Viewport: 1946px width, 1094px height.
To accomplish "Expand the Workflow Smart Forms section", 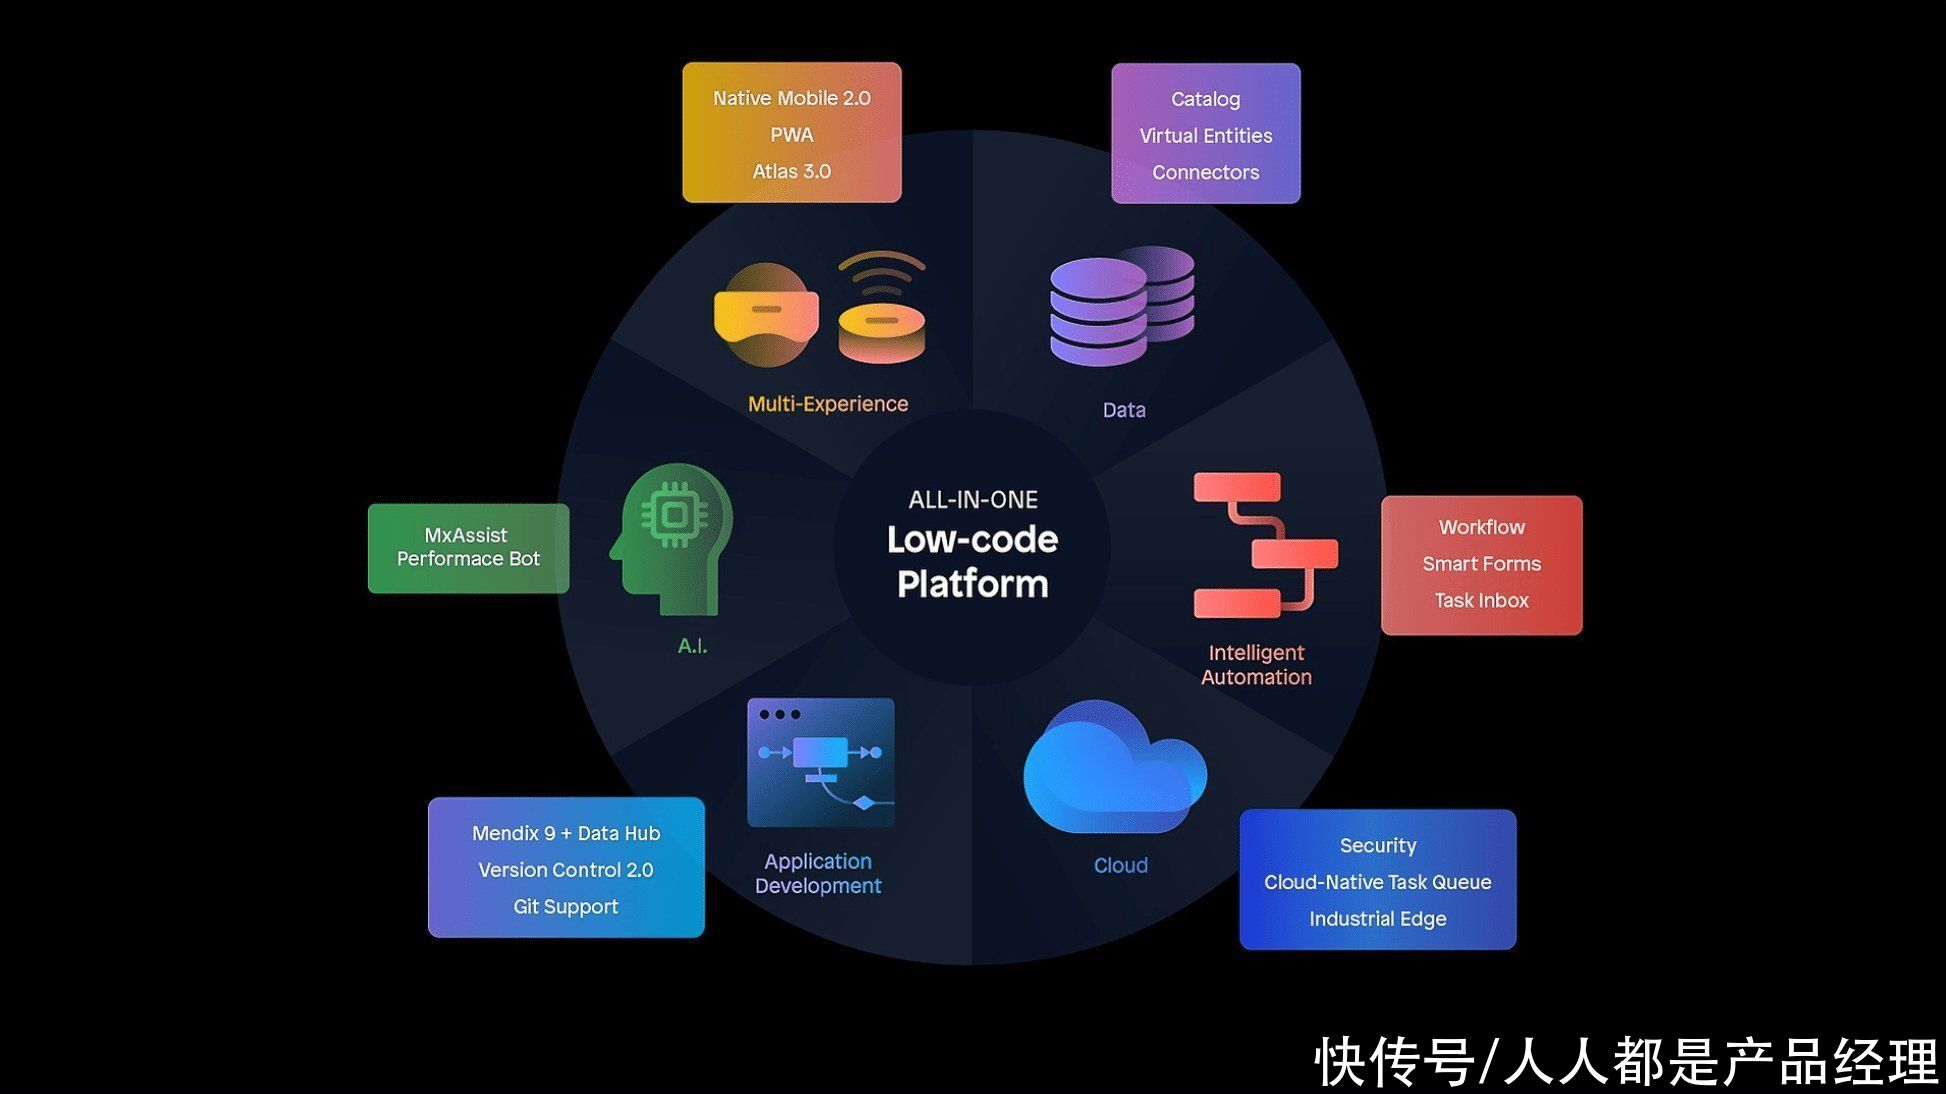I will click(x=1481, y=562).
